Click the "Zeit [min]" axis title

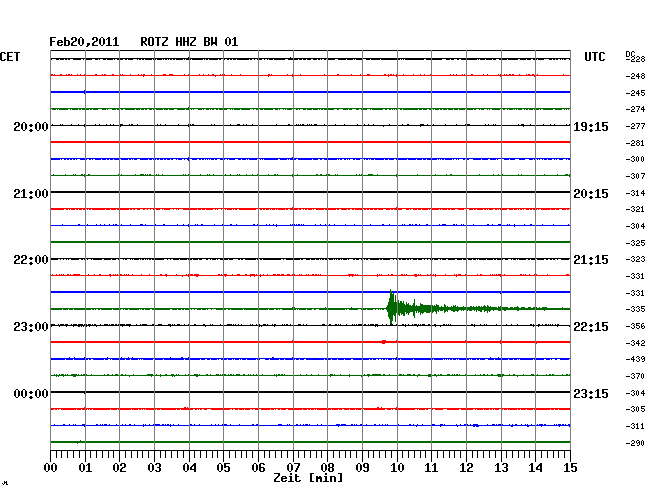coord(308,478)
